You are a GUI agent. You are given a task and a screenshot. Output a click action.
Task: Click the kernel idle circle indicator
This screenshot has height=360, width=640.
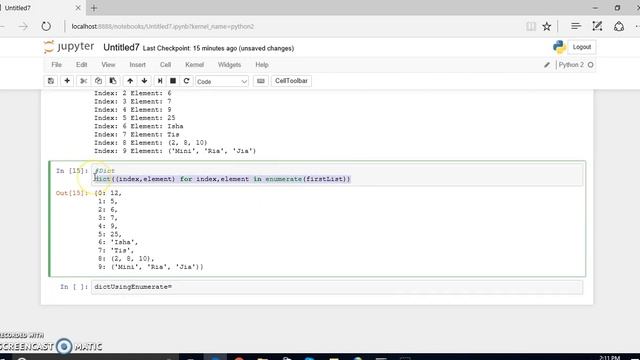click(x=591, y=65)
